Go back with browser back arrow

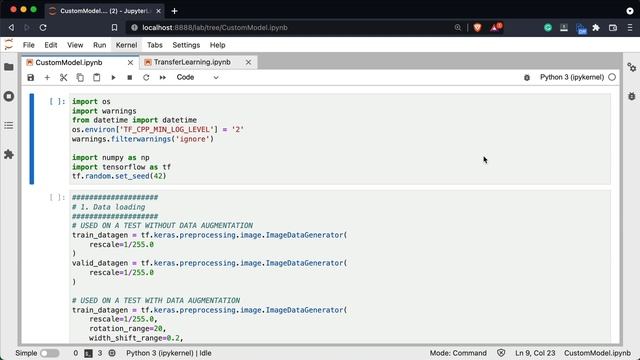[x=11, y=27]
